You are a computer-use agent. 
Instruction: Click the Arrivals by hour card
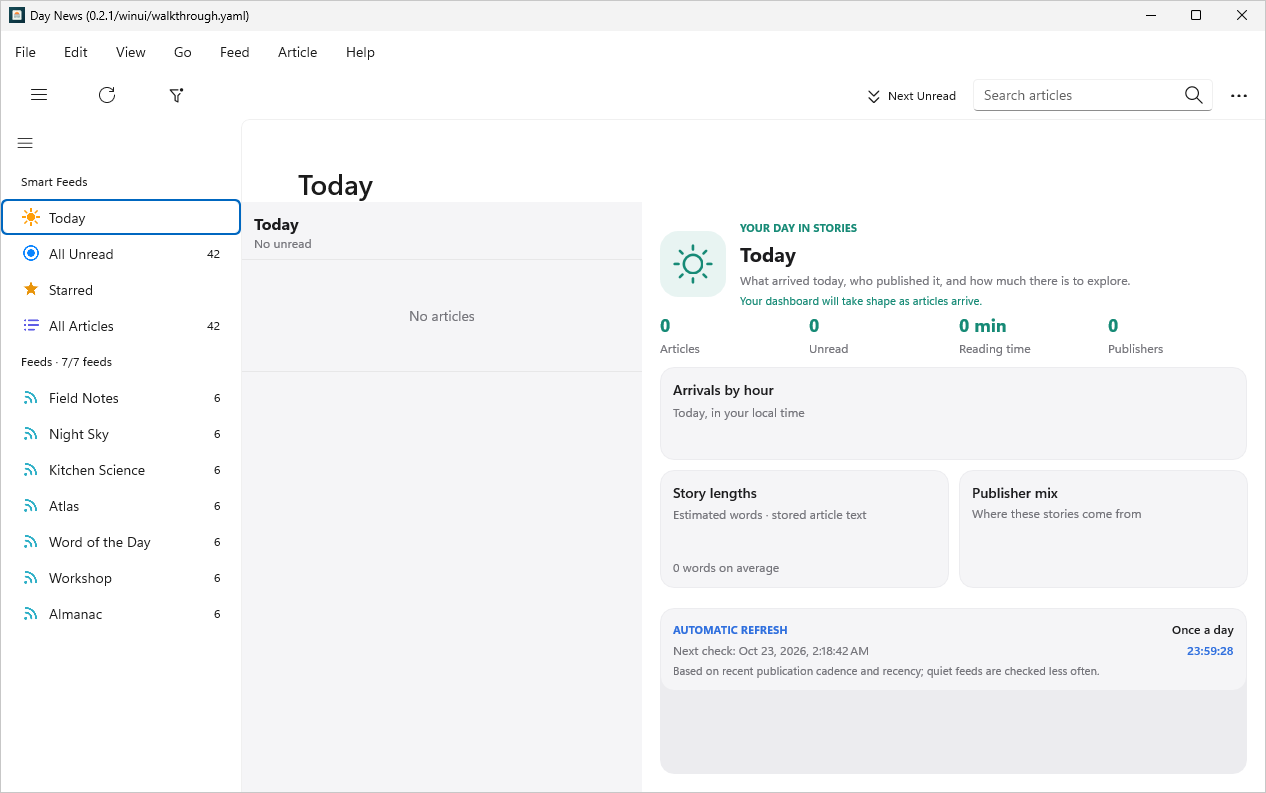953,413
